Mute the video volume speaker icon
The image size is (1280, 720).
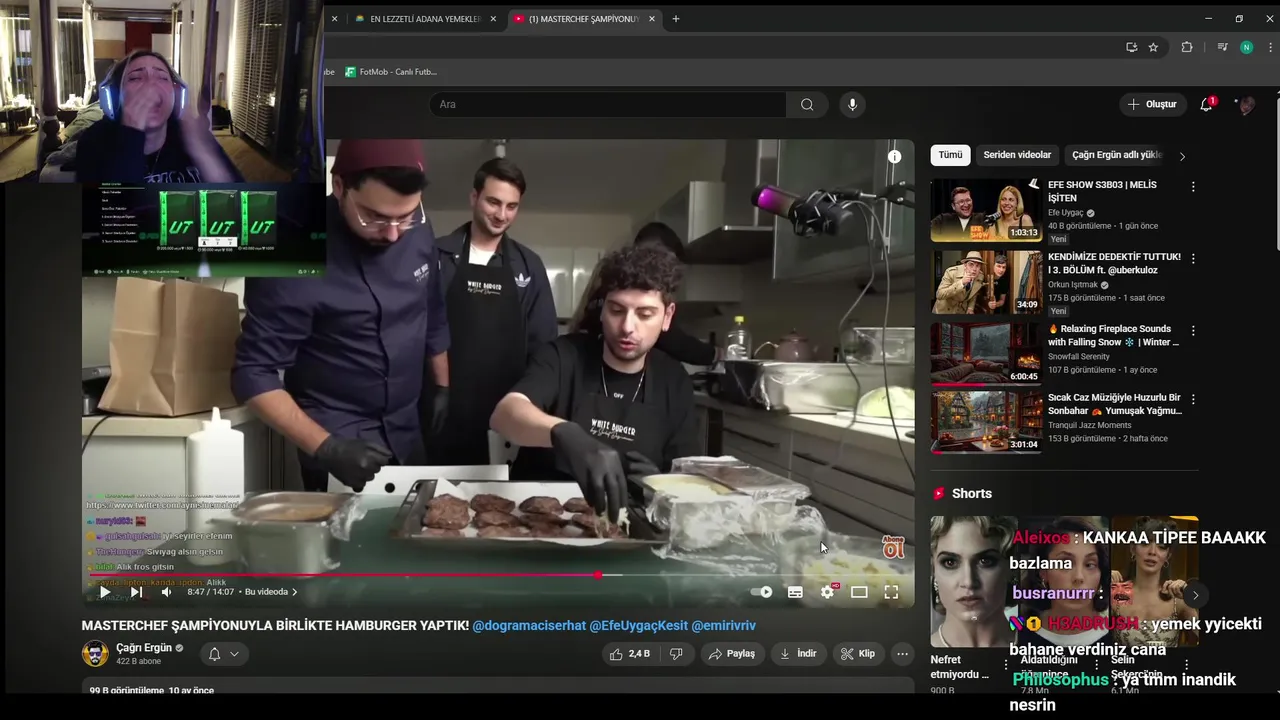[x=167, y=592]
